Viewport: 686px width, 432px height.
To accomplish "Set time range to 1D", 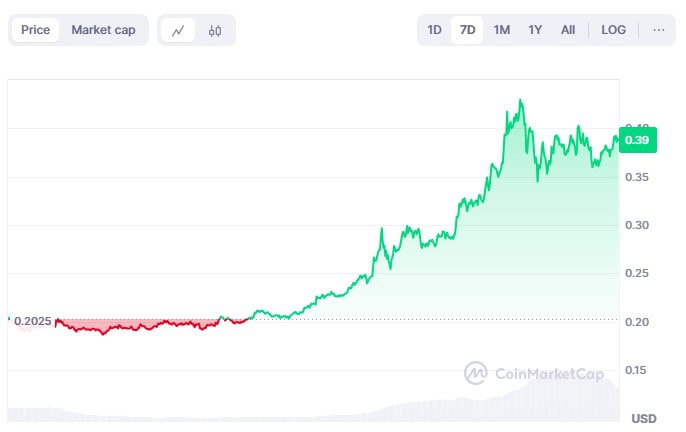I will click(x=434, y=30).
